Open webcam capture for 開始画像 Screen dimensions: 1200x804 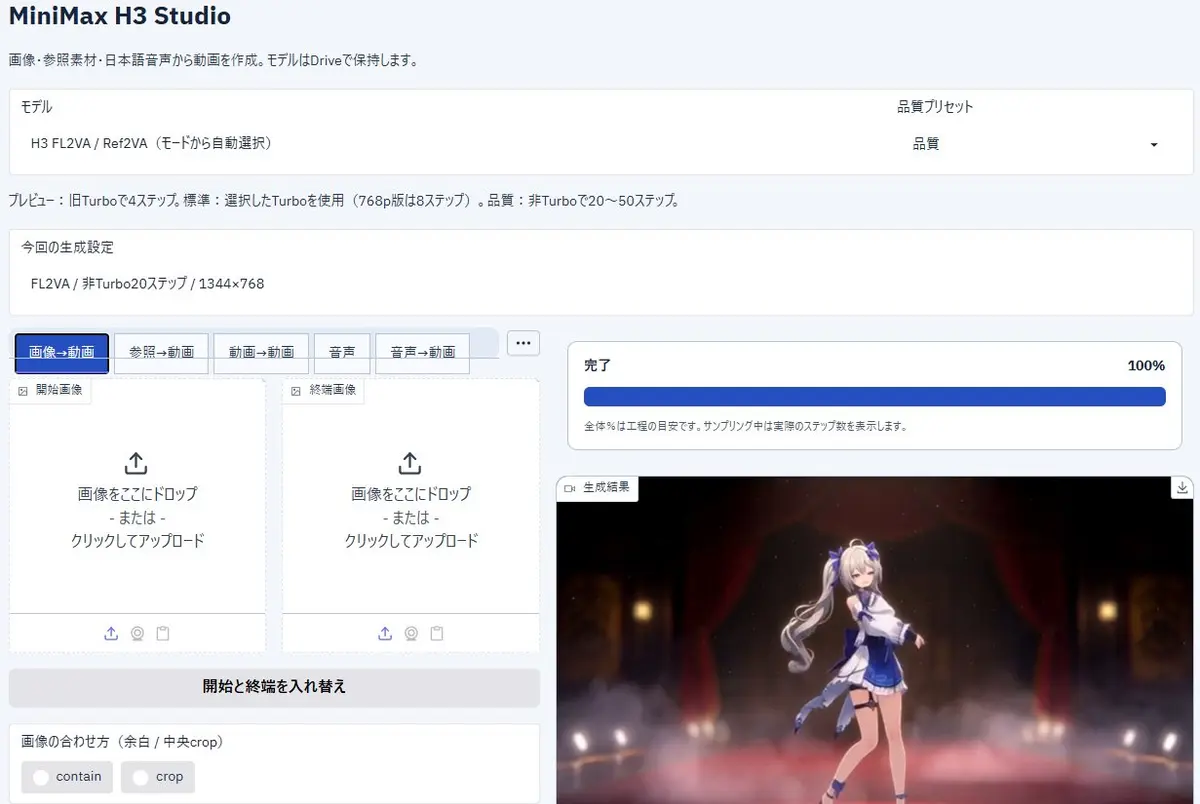(137, 633)
